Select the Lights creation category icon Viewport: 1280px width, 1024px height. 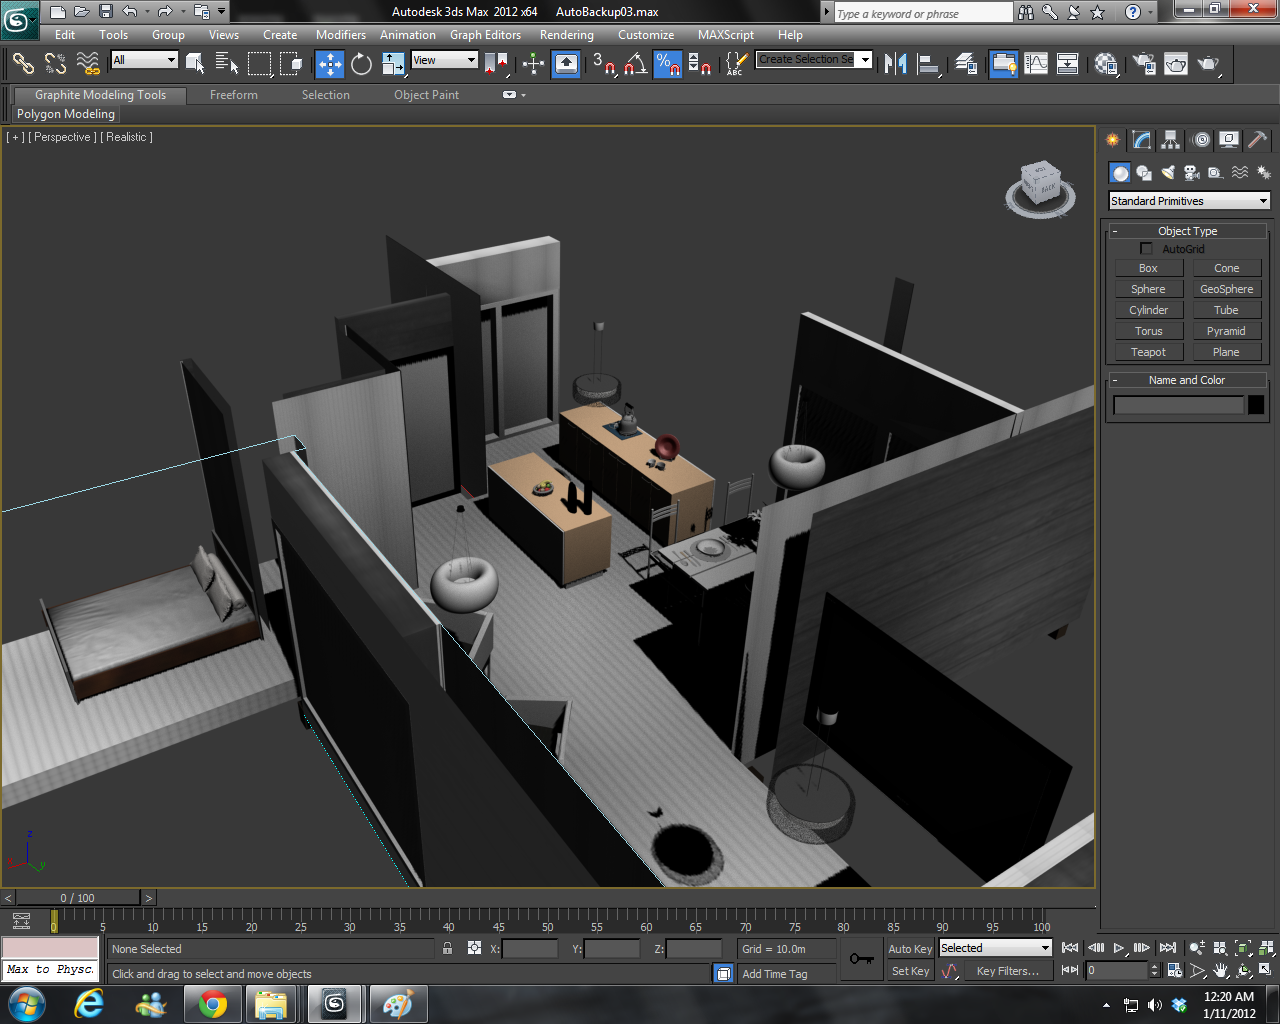coord(1168,172)
